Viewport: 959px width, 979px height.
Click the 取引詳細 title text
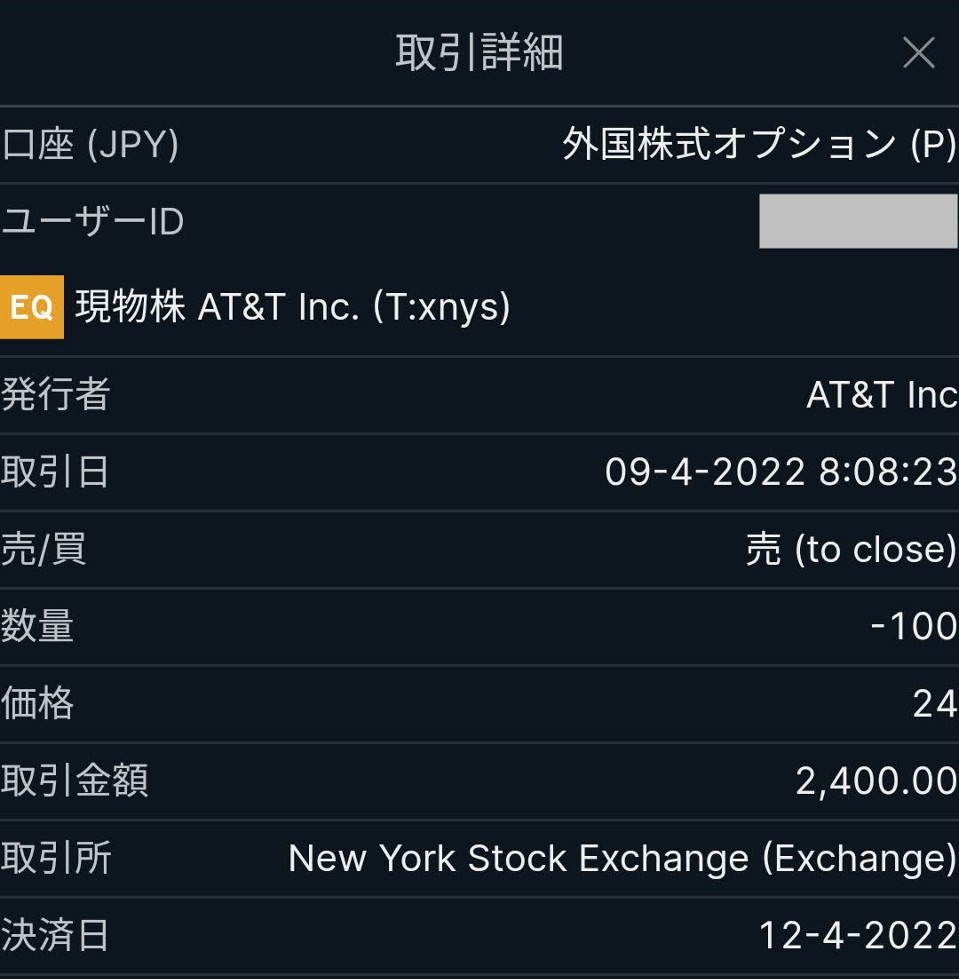tap(479, 53)
